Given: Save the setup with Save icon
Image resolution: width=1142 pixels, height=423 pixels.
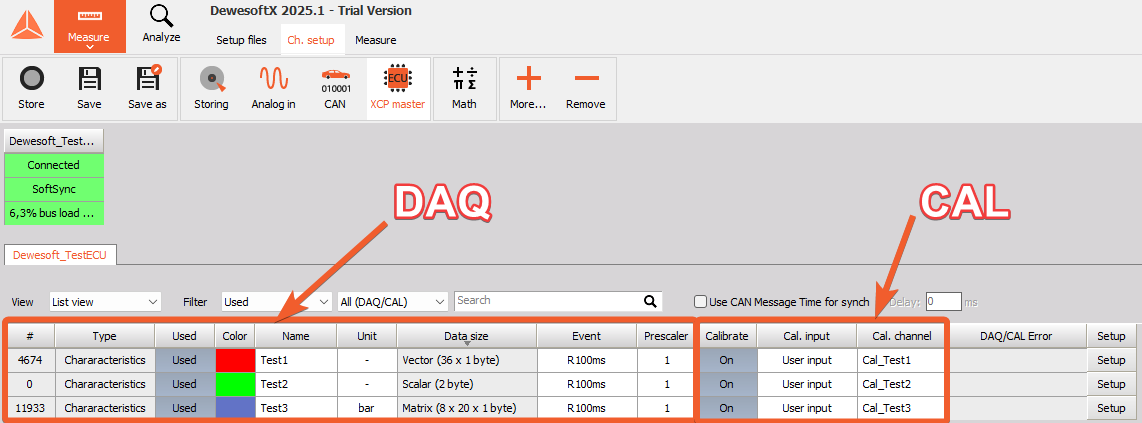Looking at the screenshot, I should coord(89,89).
